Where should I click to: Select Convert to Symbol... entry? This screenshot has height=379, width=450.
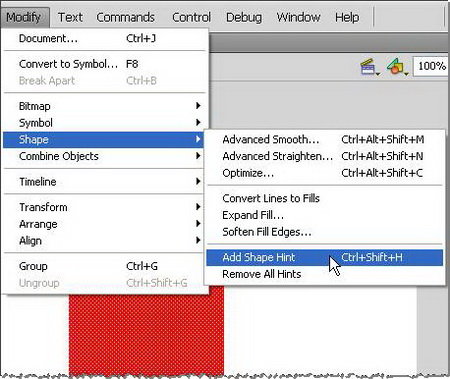click(x=105, y=64)
